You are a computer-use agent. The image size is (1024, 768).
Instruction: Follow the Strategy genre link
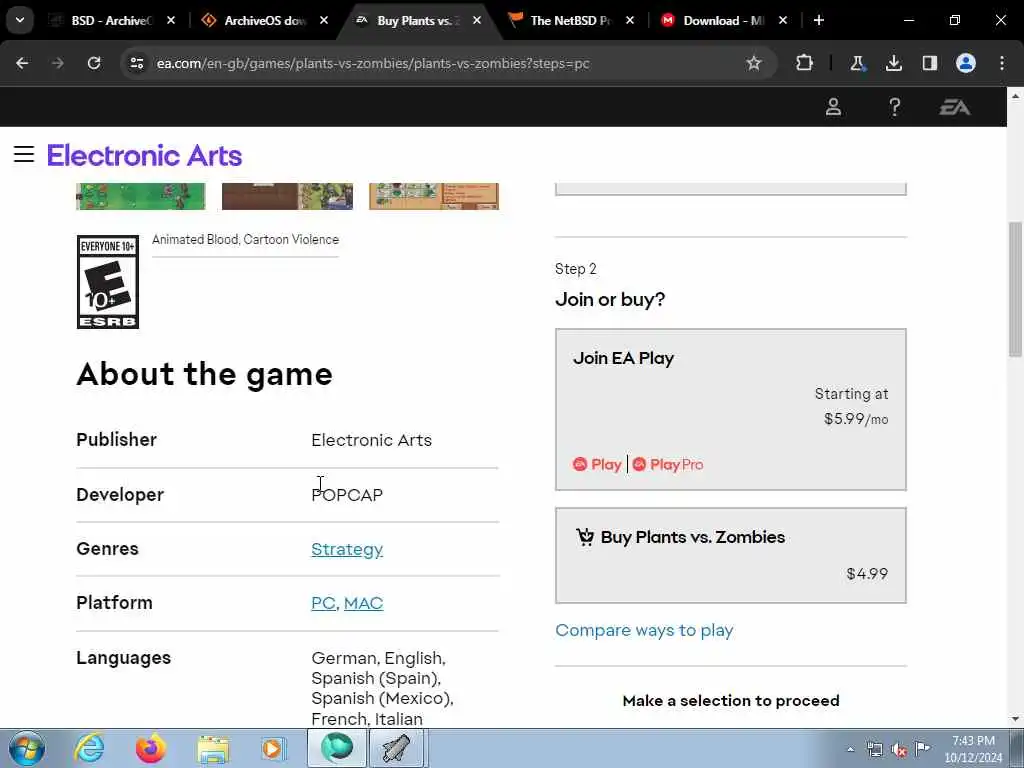tap(347, 549)
